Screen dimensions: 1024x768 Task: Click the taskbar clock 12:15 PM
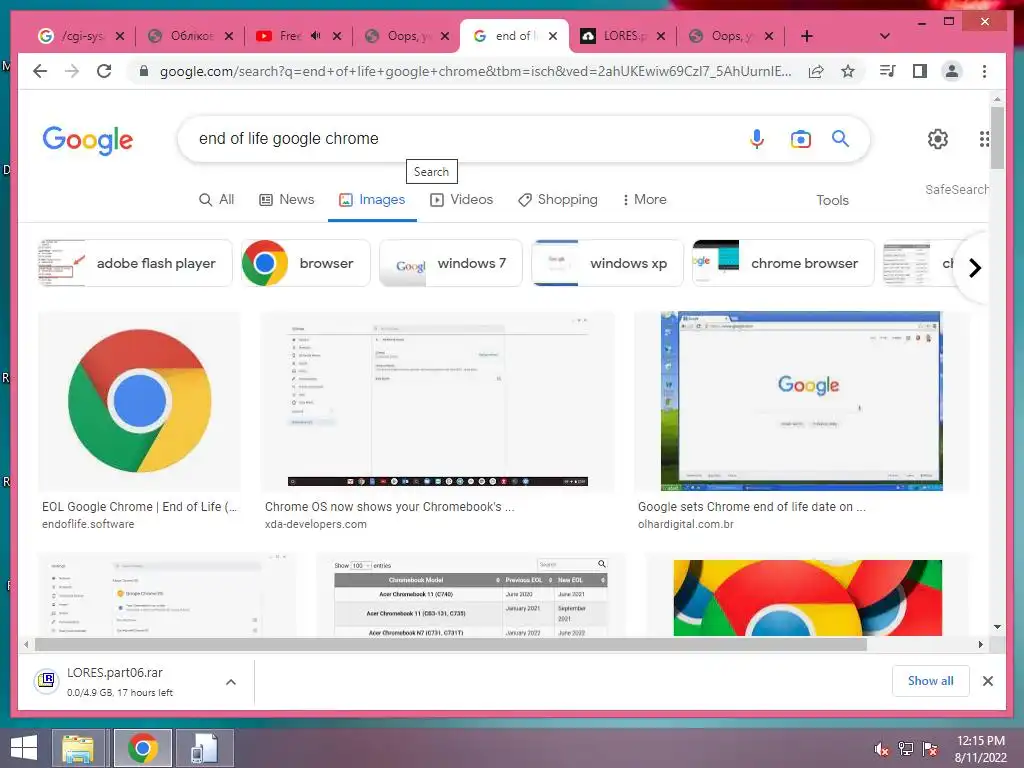[x=980, y=749]
